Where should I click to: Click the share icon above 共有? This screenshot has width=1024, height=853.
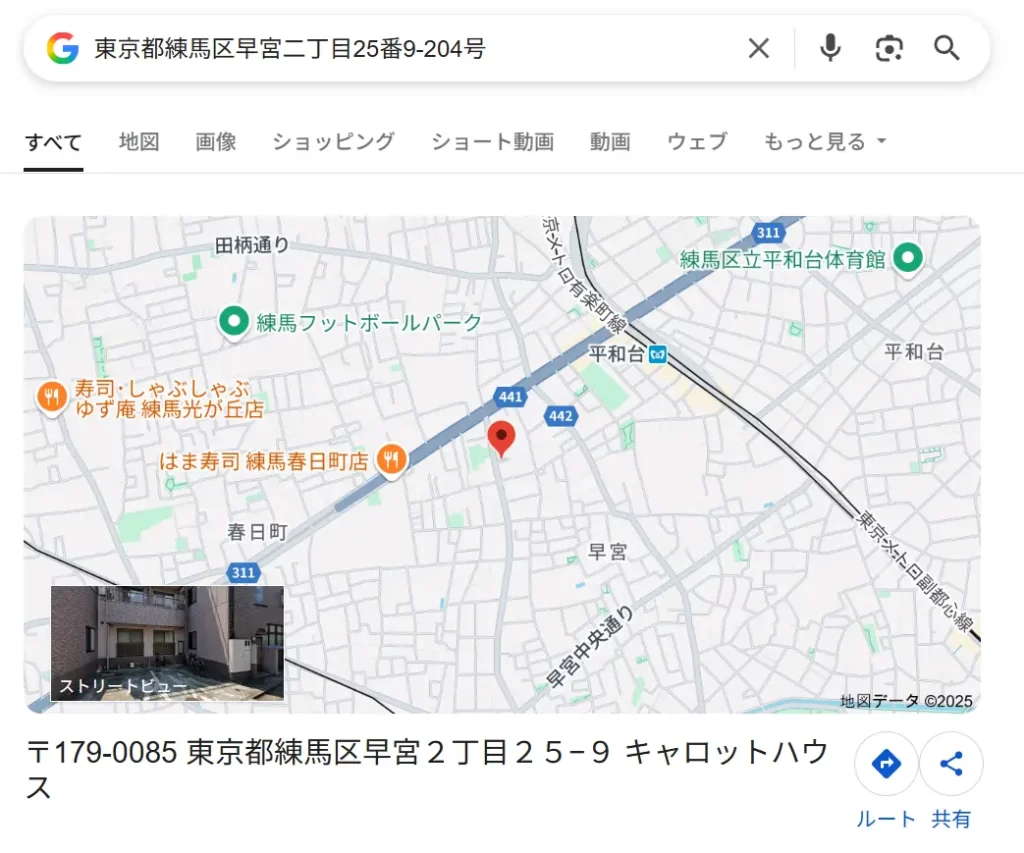pos(952,763)
